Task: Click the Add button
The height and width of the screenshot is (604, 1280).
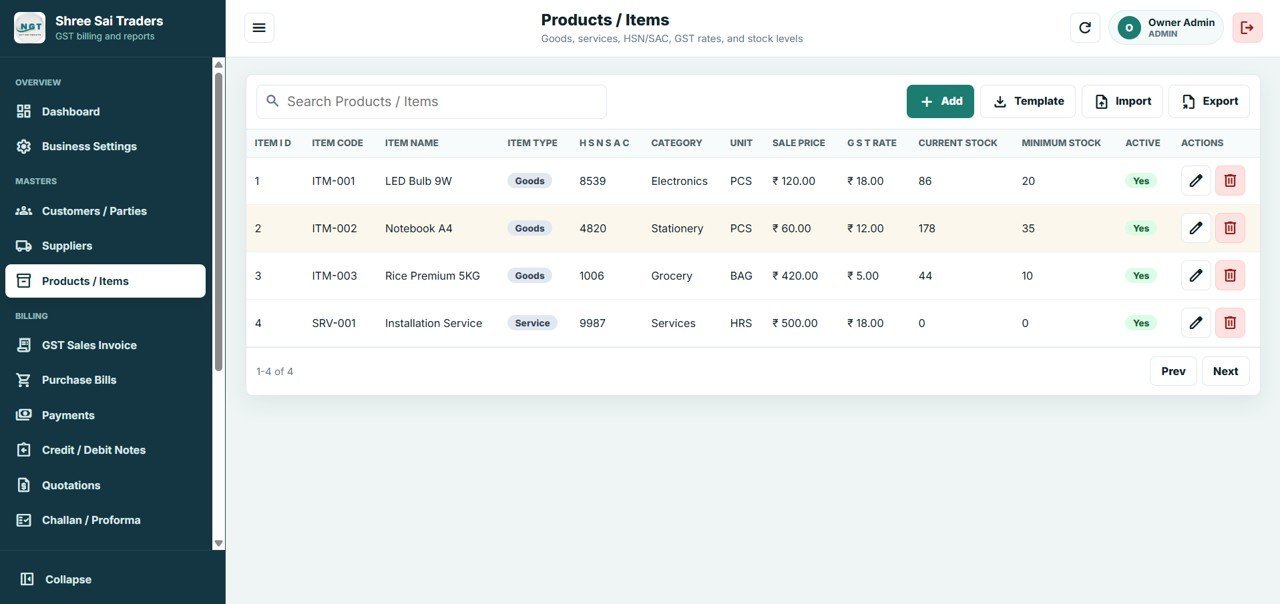Action: (x=940, y=101)
